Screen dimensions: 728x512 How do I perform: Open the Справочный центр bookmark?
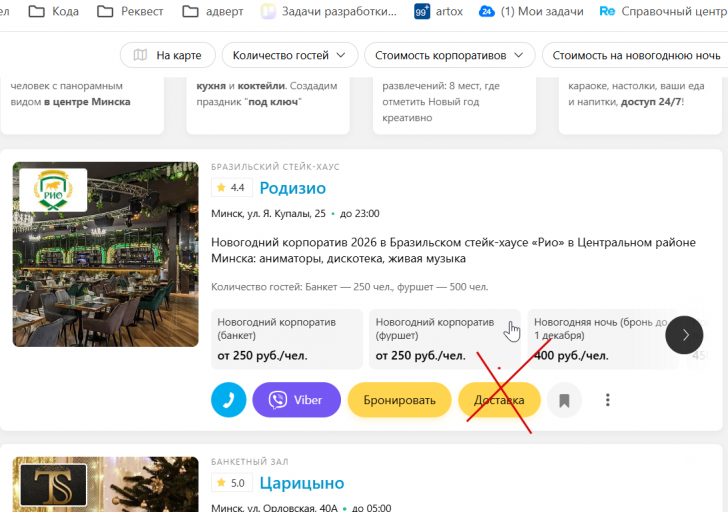click(x=663, y=11)
